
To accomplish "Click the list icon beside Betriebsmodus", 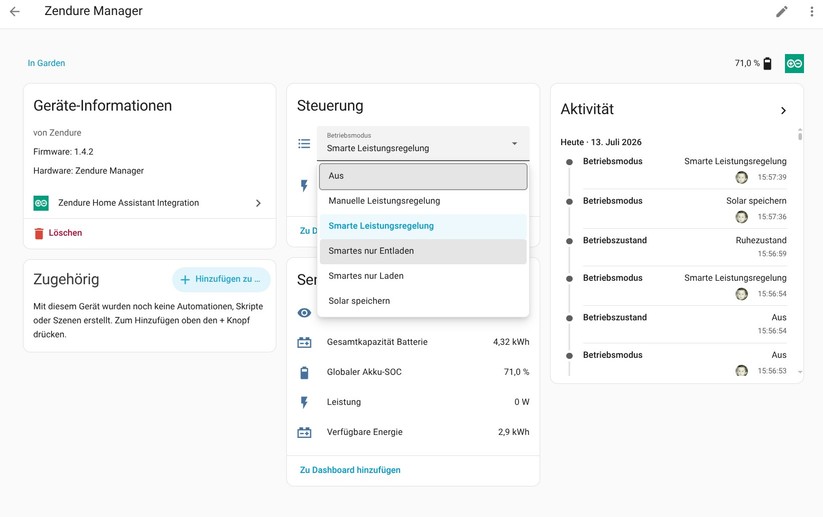I will pyautogui.click(x=304, y=143).
